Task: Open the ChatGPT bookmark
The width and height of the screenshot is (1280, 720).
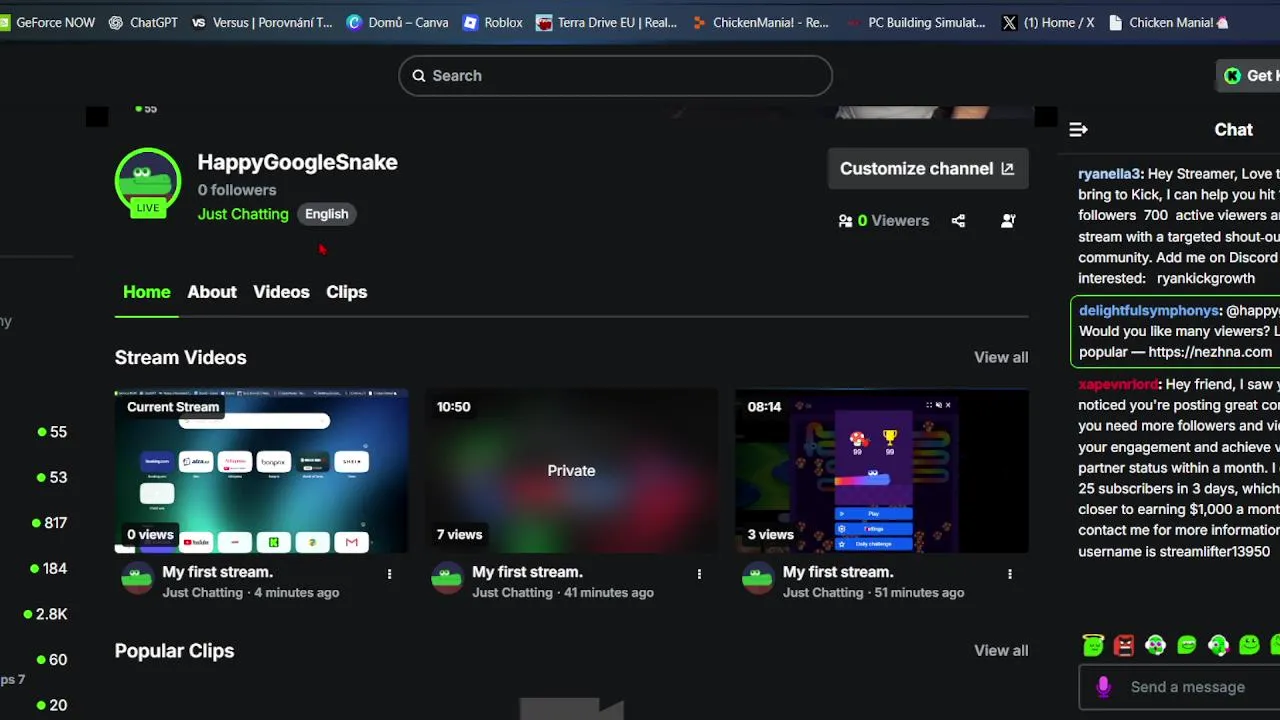Action: (x=143, y=22)
